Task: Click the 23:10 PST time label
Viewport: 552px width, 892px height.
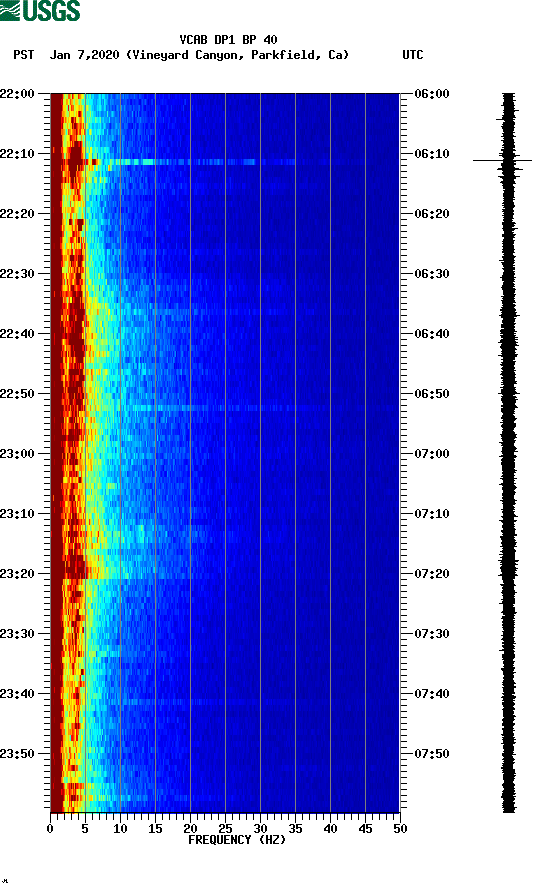Action: [17, 514]
